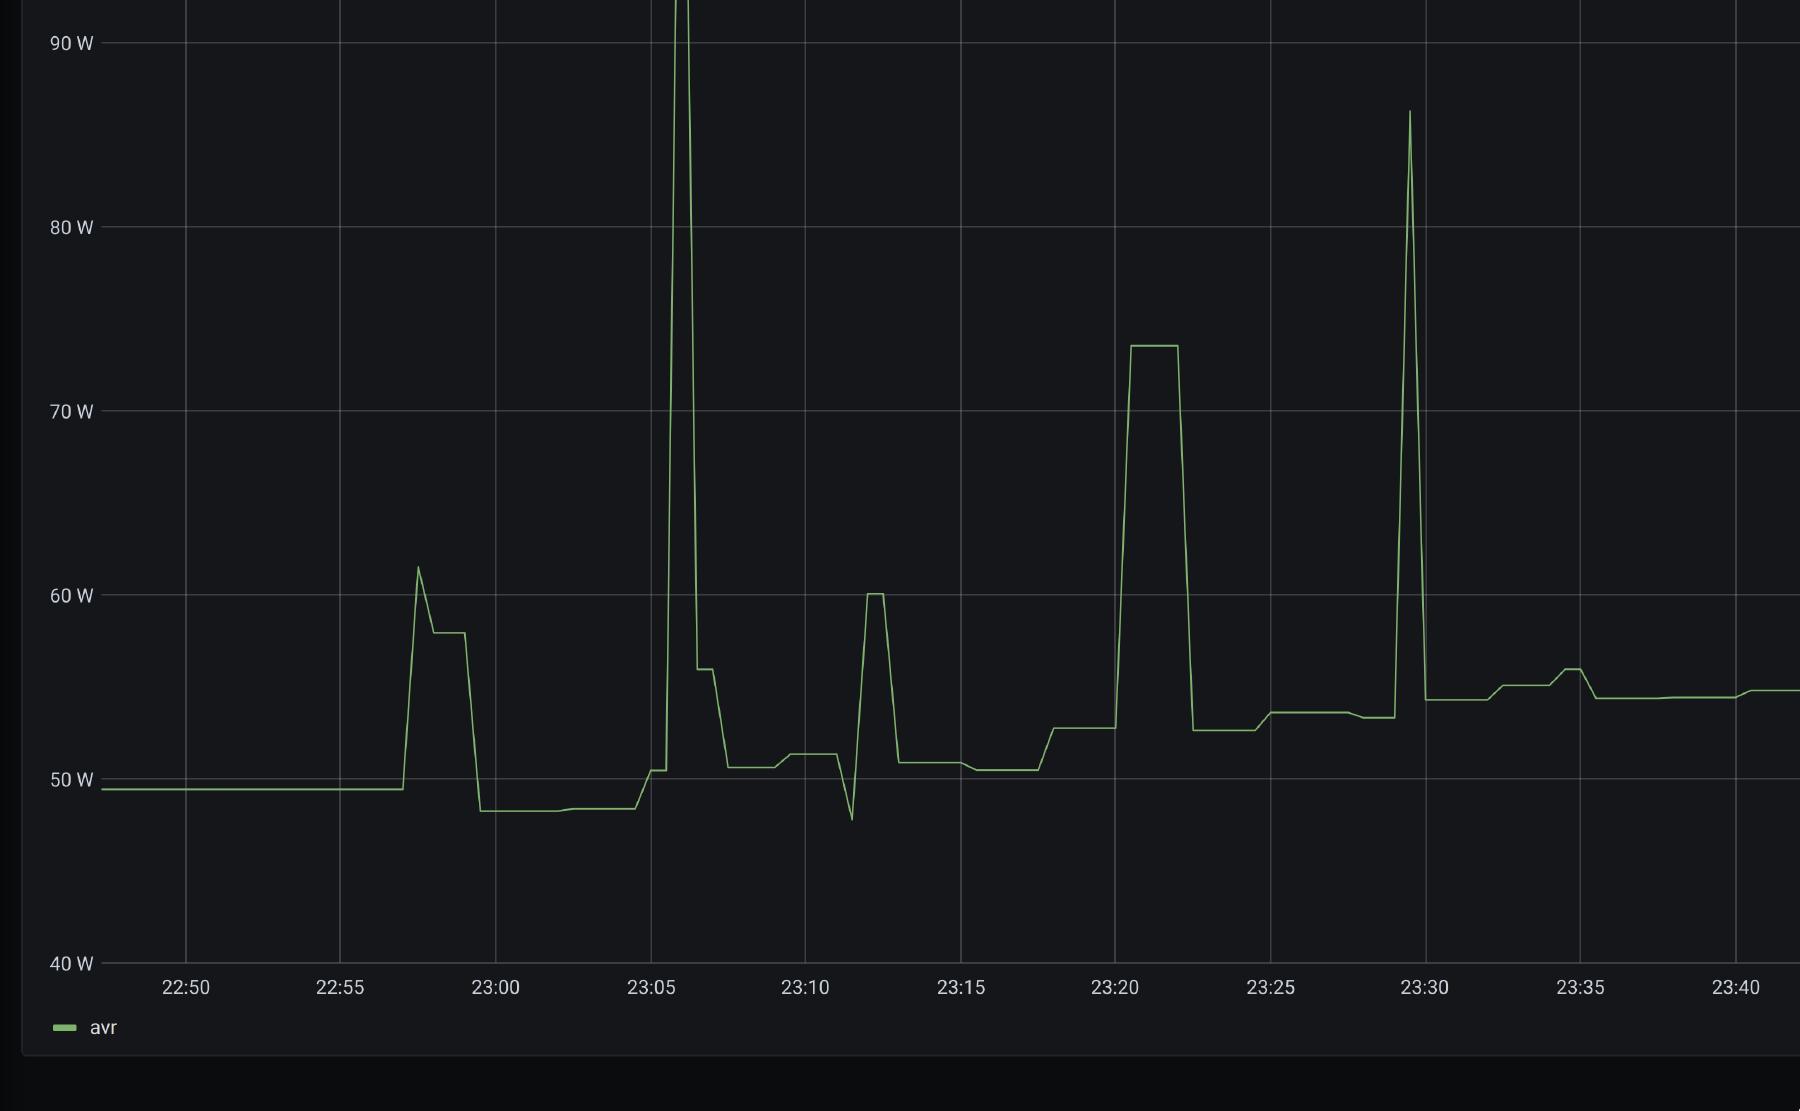Select the 23:15 time axis label
Viewport: 1800px width, 1111px height.
coord(961,987)
